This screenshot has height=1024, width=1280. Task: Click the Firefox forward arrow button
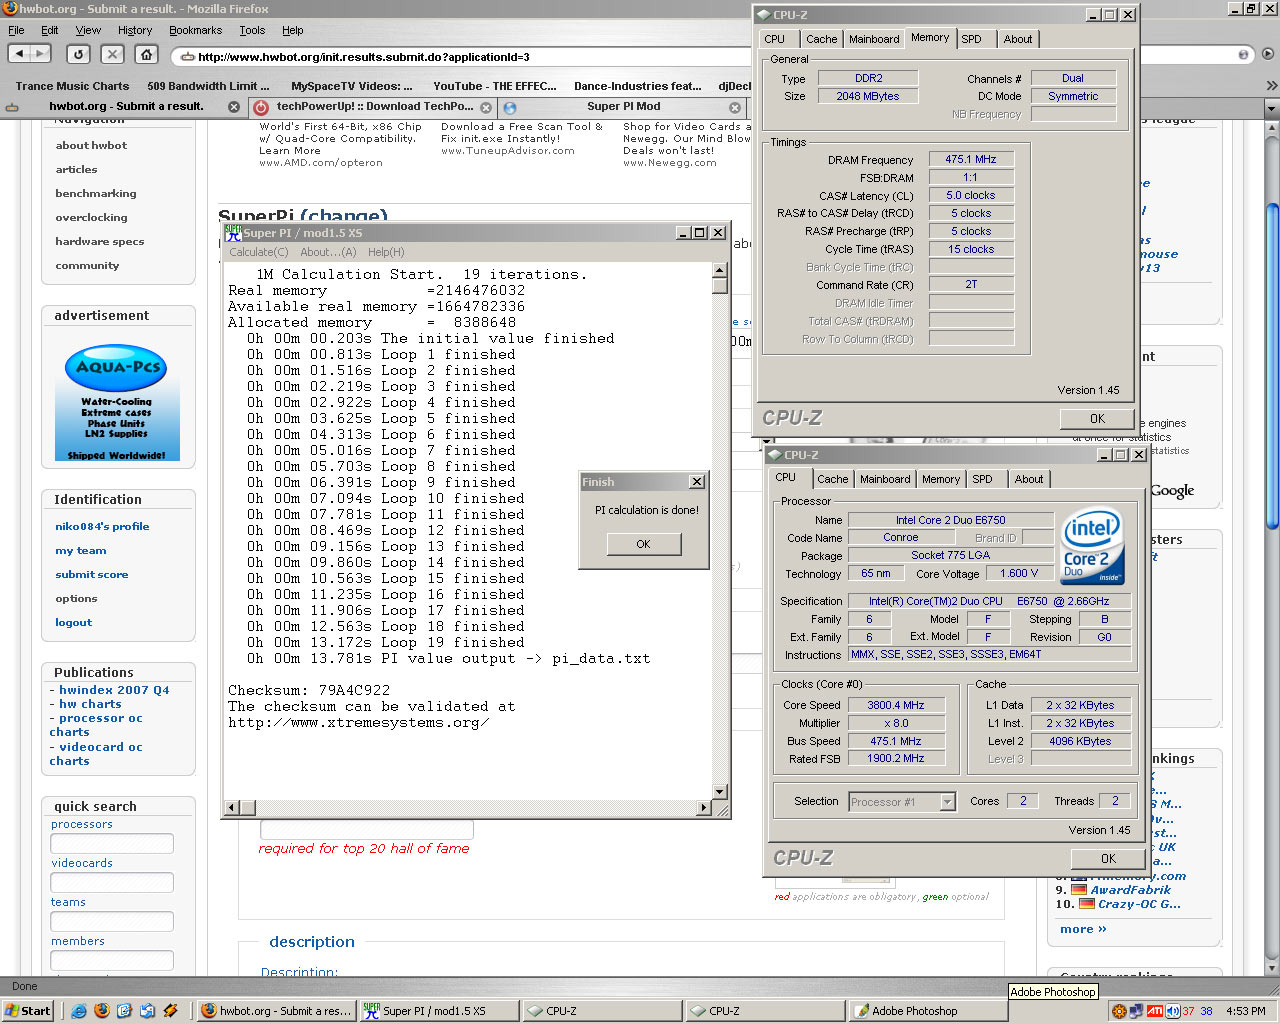coord(41,54)
